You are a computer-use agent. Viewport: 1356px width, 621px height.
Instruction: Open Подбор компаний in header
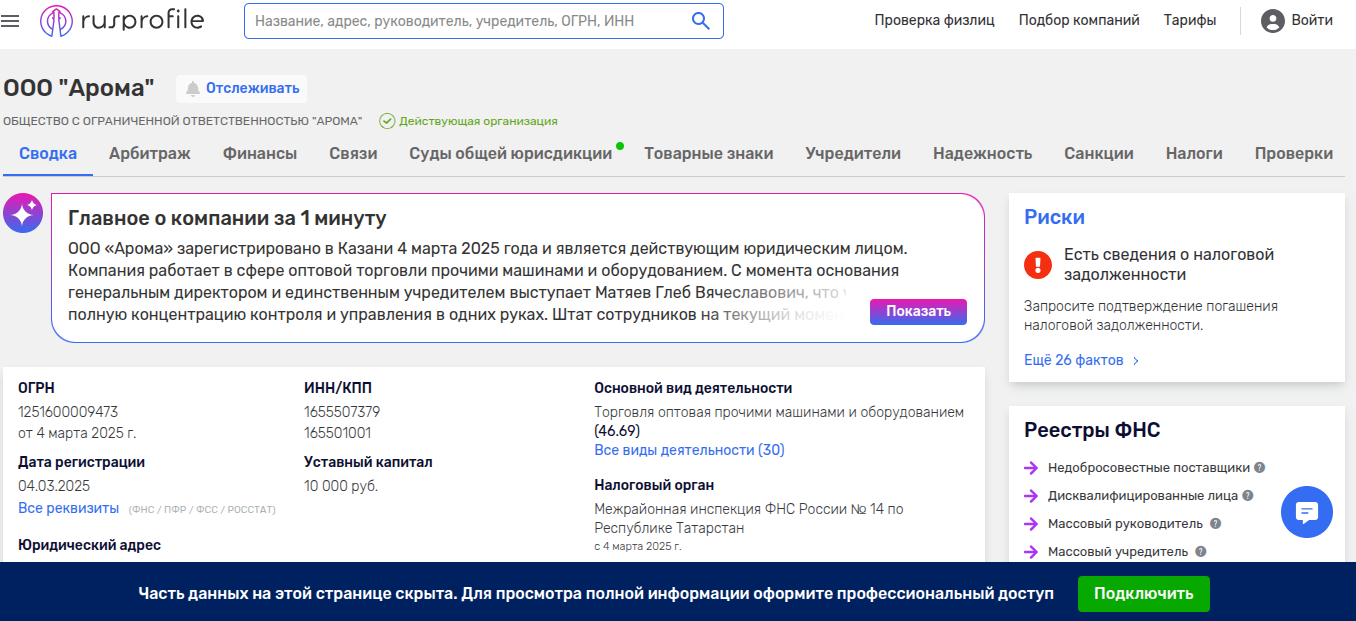(1079, 20)
